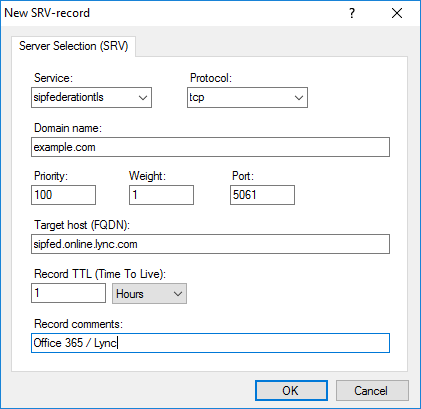Screen dimensions: 421x409
Task: Click the Weight field showing 1
Action: (x=161, y=195)
